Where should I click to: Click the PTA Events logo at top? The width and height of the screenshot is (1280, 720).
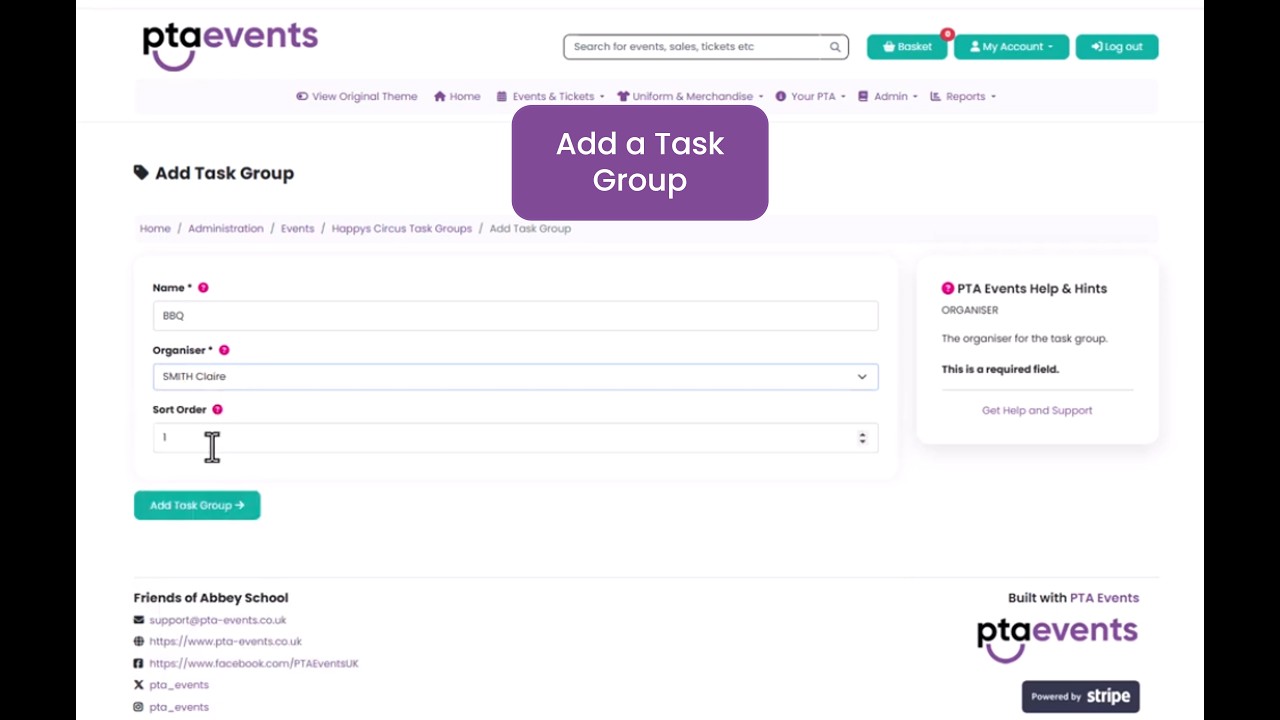pyautogui.click(x=230, y=46)
